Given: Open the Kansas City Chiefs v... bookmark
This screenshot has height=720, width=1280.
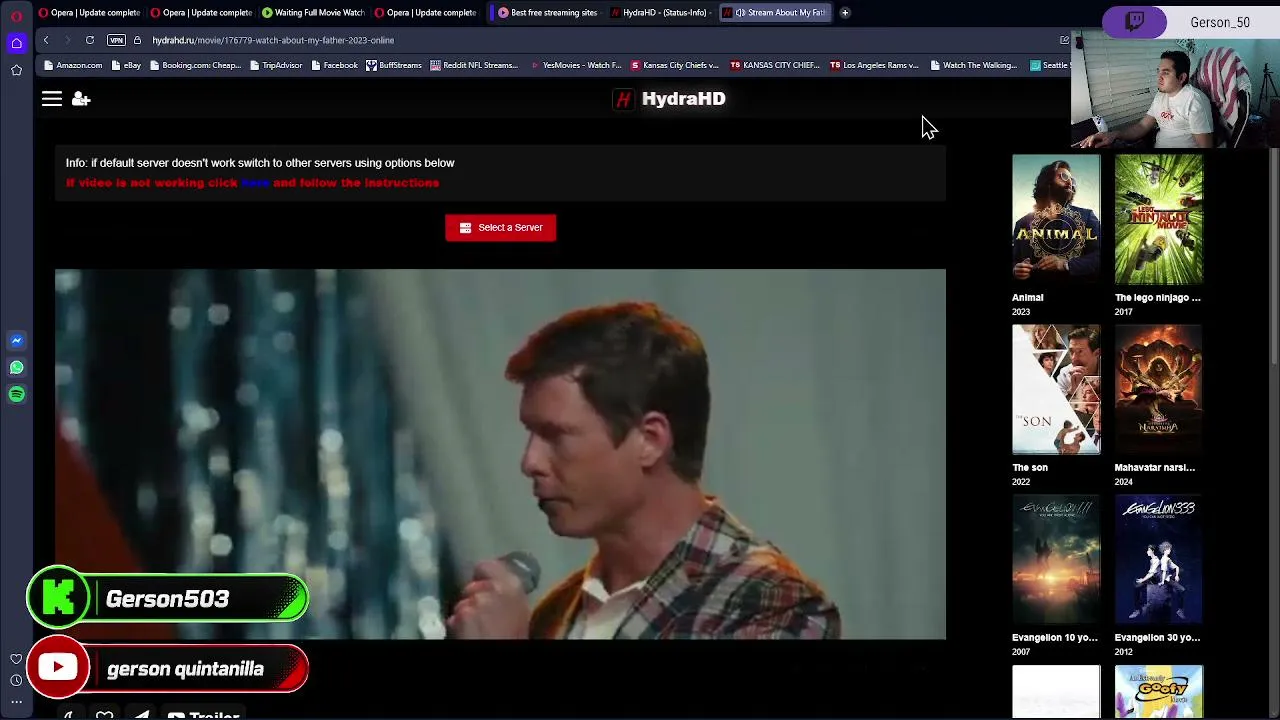Looking at the screenshot, I should click(674, 65).
